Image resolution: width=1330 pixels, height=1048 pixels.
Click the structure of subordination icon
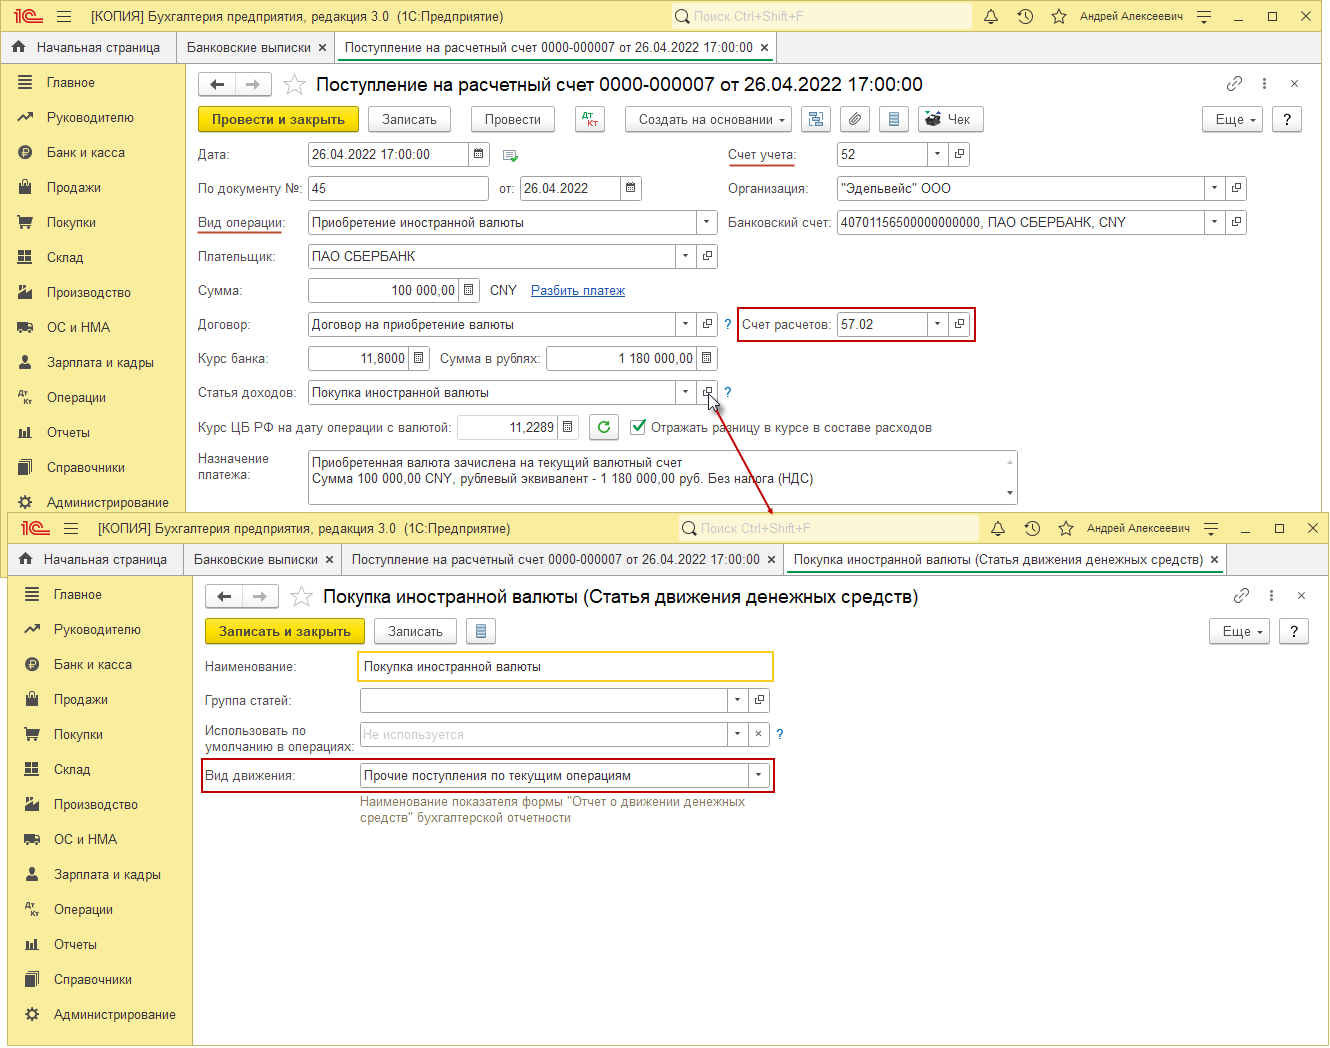(816, 119)
